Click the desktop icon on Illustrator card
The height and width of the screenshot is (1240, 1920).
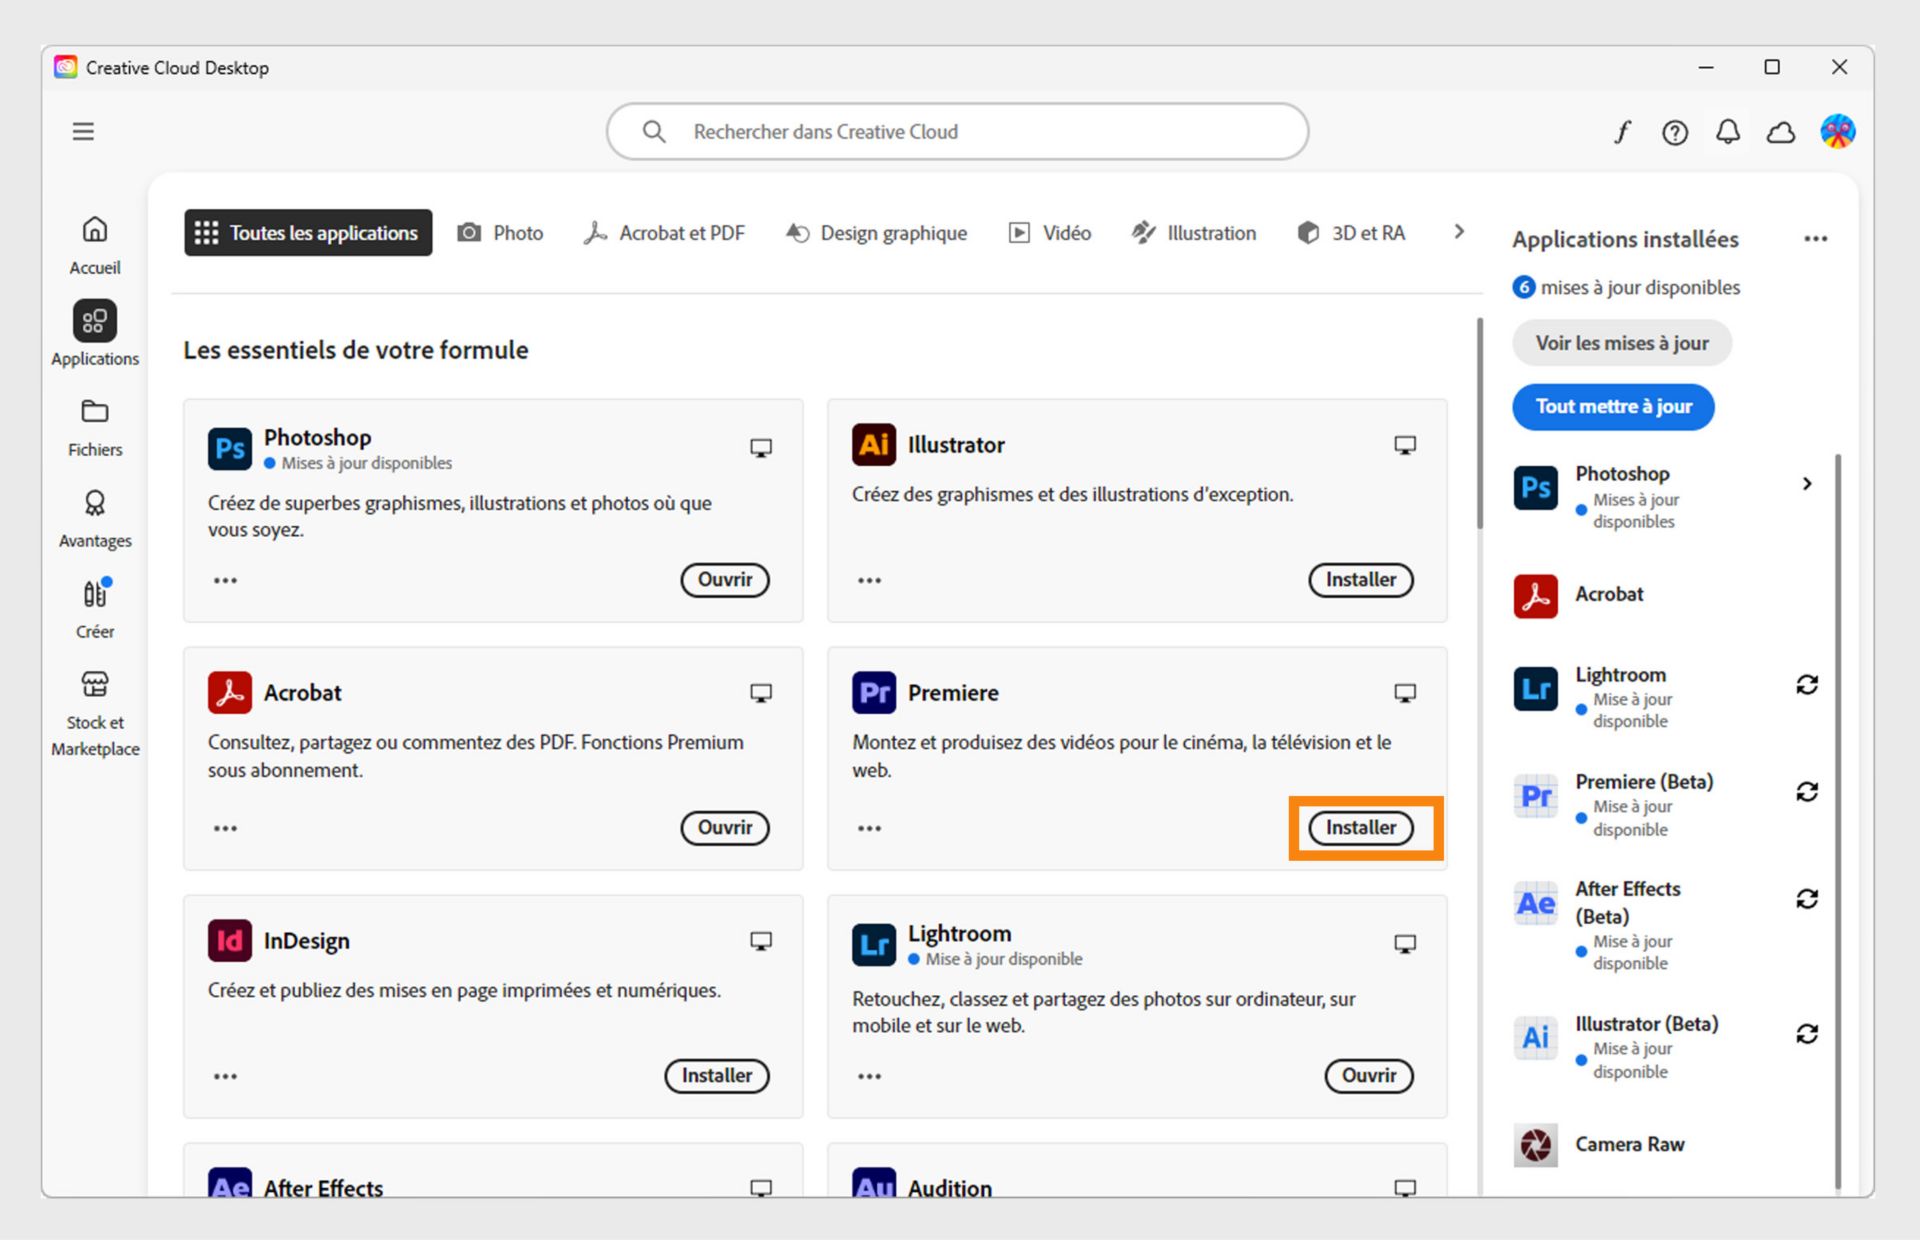click(1405, 445)
